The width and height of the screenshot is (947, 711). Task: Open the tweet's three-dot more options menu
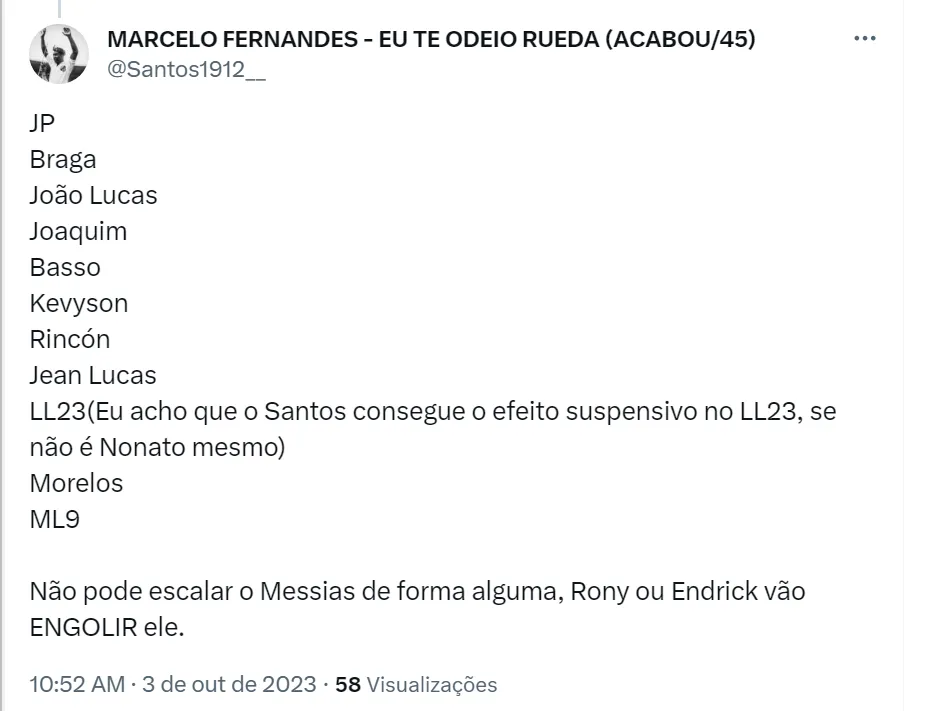click(865, 39)
